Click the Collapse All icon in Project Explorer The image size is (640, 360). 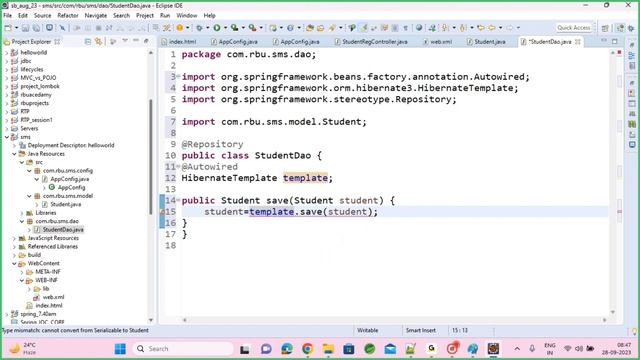coord(87,41)
